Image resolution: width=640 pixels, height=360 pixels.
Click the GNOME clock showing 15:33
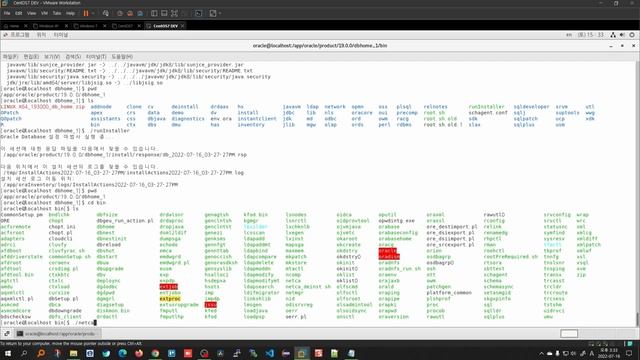[591, 35]
